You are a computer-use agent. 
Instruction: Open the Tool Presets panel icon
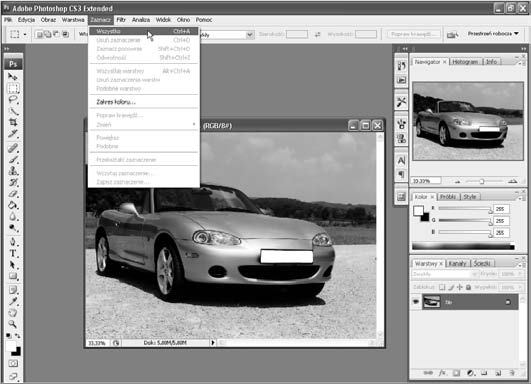(402, 102)
